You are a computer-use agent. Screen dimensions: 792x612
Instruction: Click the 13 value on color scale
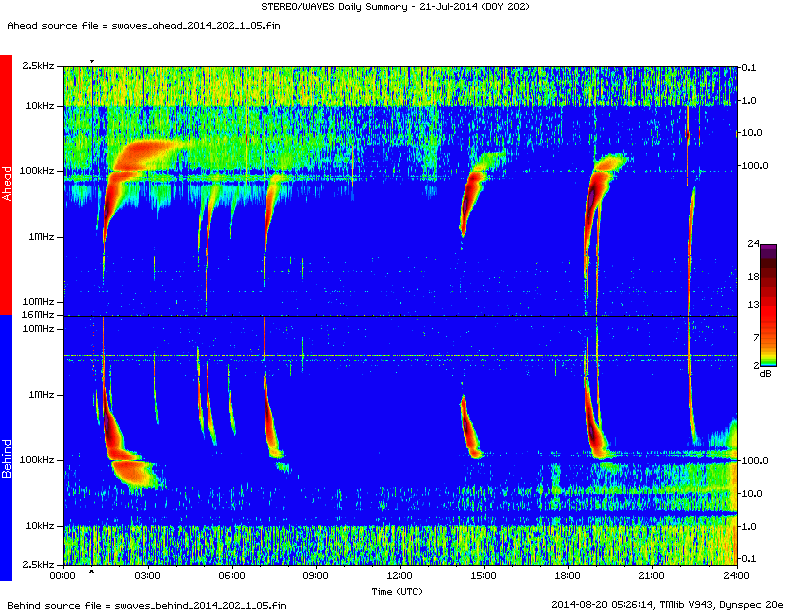753,304
